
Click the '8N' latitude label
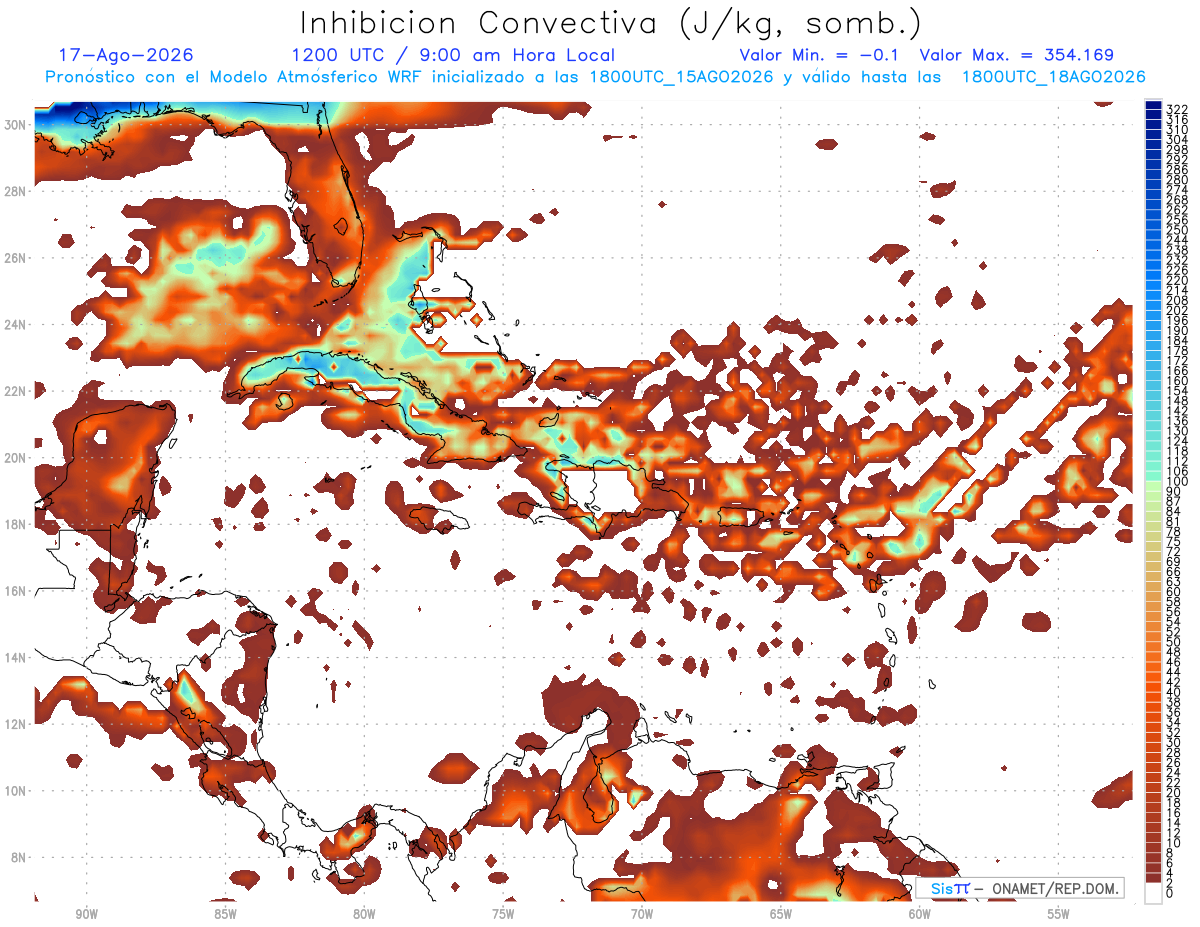pos(20,857)
